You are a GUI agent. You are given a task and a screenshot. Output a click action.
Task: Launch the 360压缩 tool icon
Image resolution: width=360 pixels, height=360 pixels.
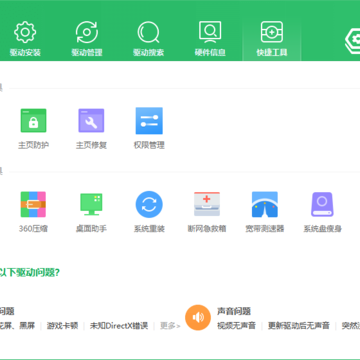(33, 204)
